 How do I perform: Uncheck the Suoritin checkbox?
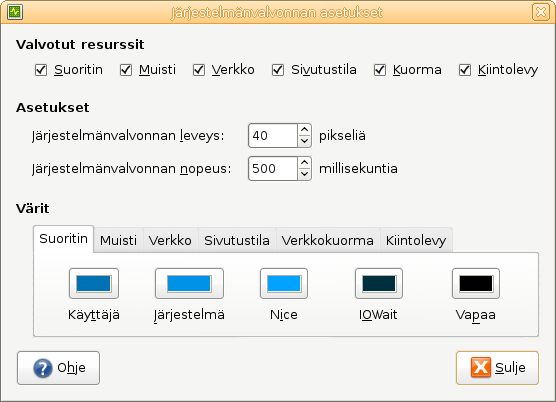[x=41, y=70]
